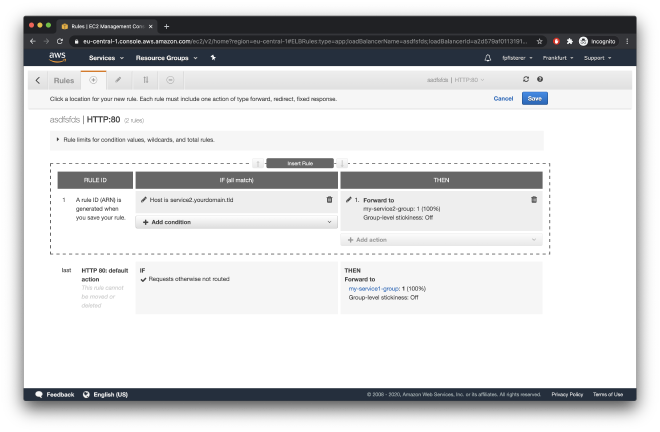This screenshot has width=660, height=432.
Task: Open the asdfsfds HTTP:80 listener dropdown
Action: coord(455,80)
